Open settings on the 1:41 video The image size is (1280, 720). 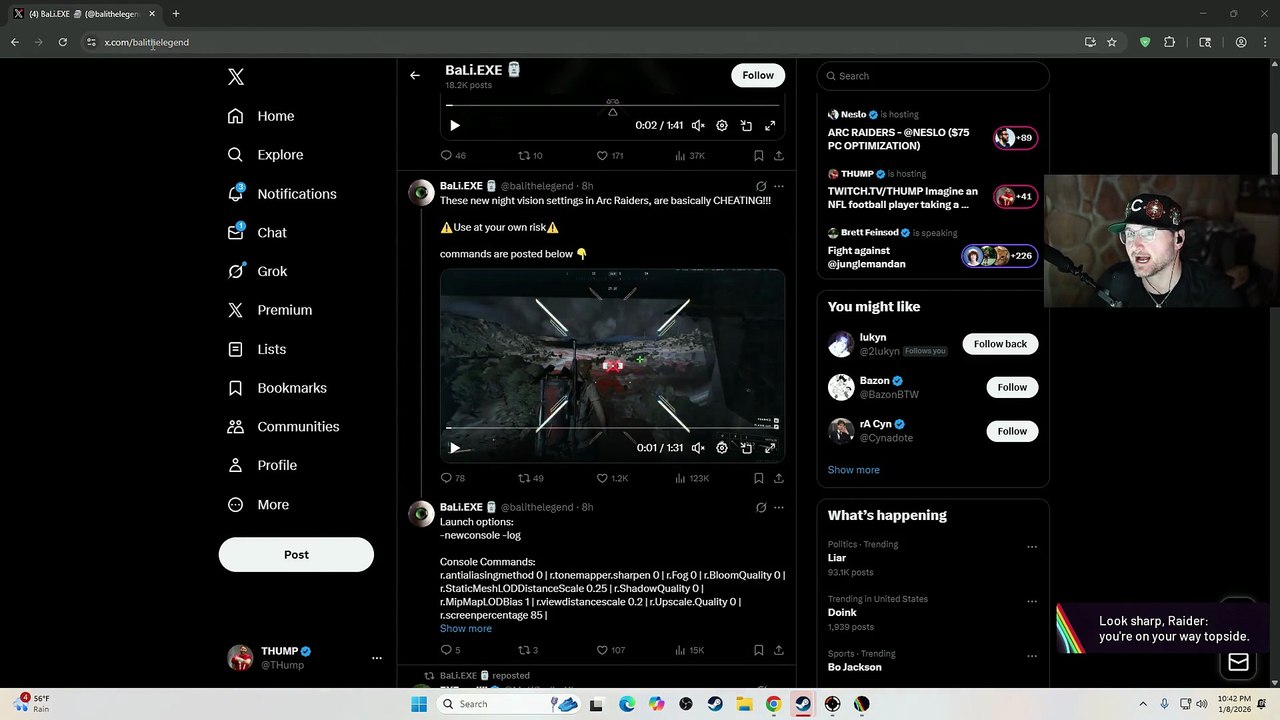(x=722, y=126)
